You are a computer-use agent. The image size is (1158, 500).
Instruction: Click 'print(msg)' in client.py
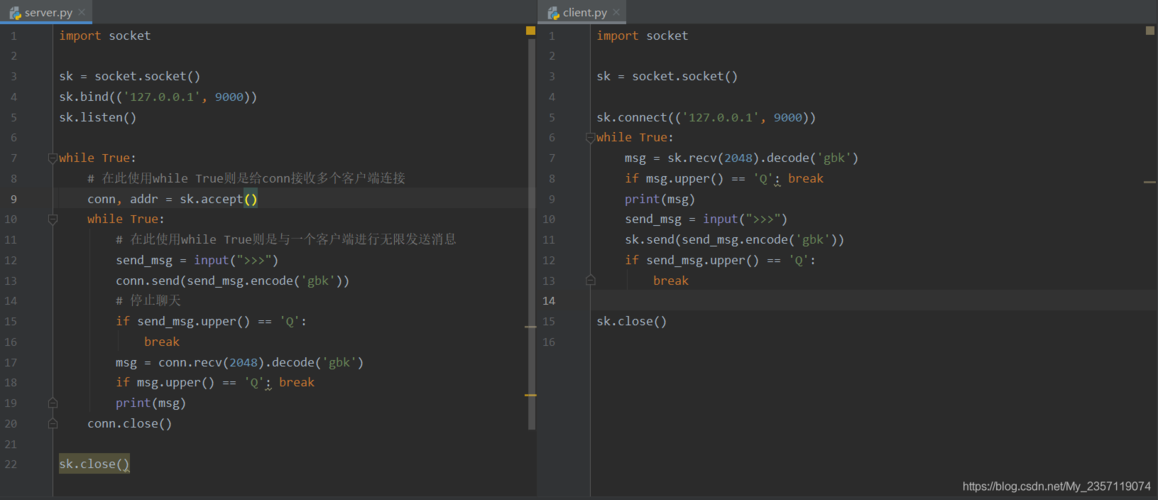[x=659, y=199]
